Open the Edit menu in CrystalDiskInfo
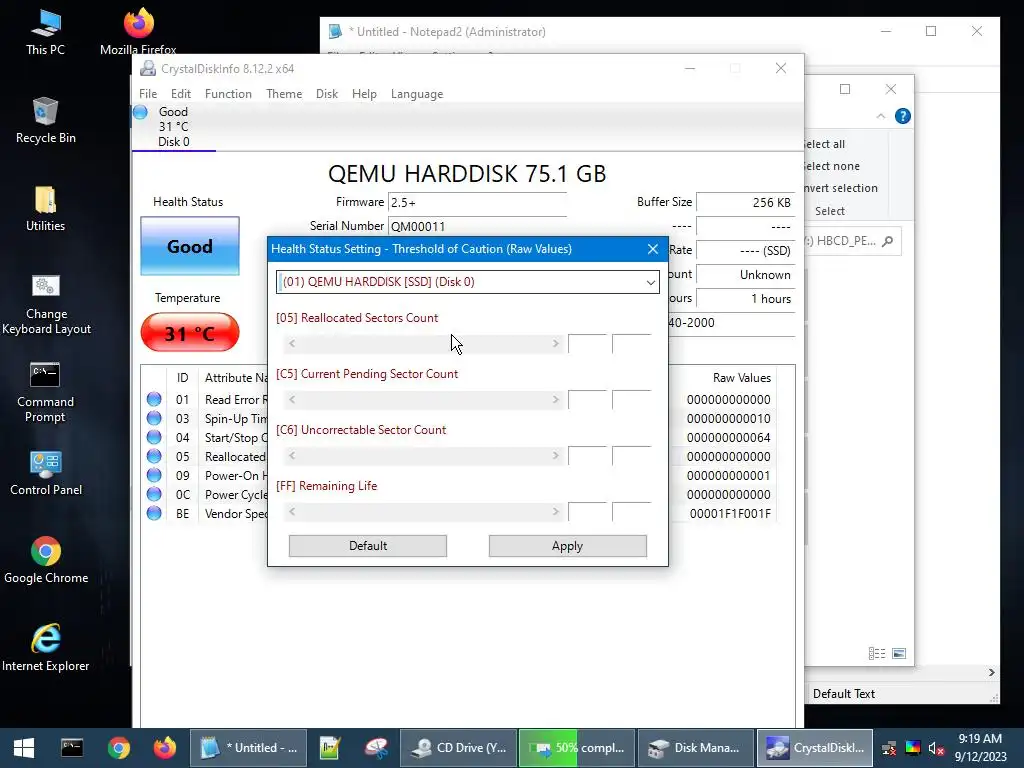The width and height of the screenshot is (1024, 768). (181, 94)
